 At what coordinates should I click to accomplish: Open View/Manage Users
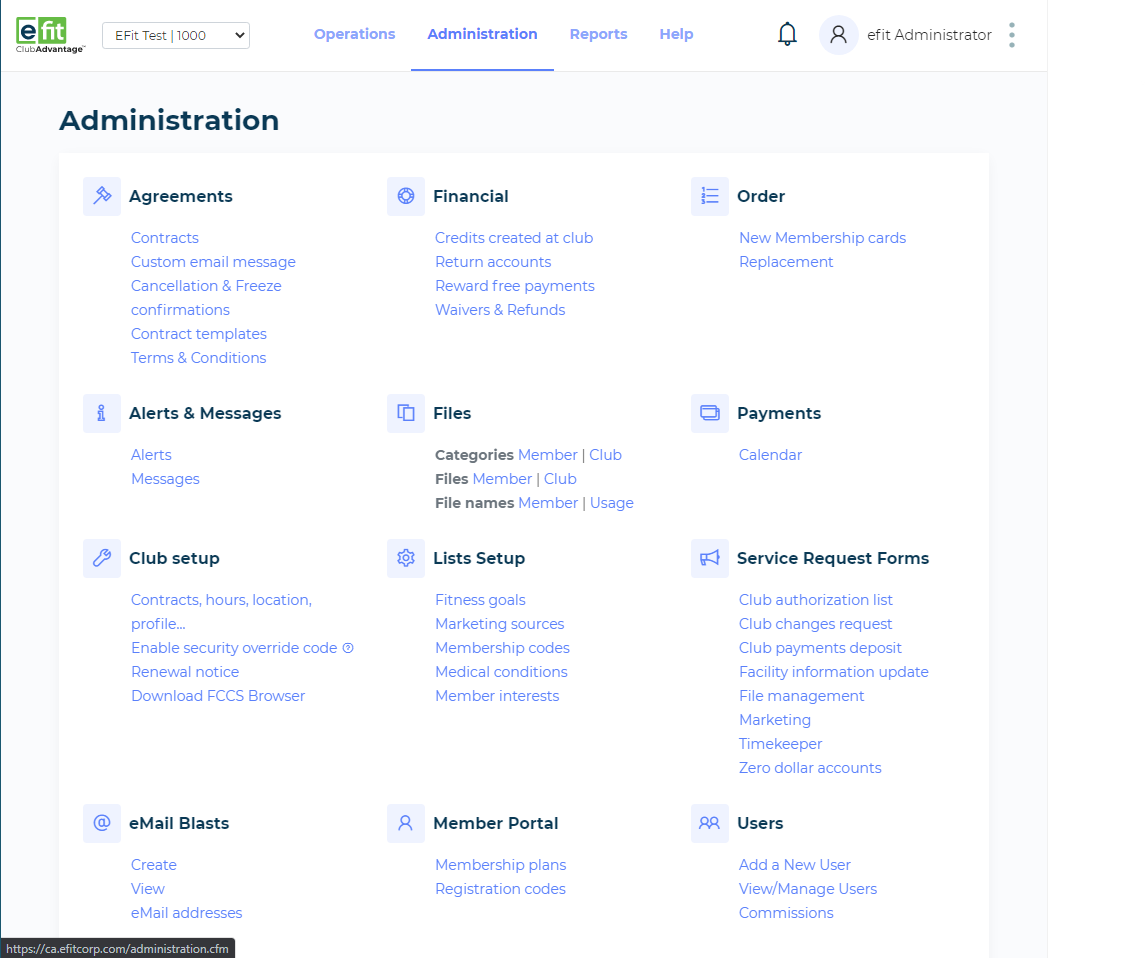tap(808, 889)
